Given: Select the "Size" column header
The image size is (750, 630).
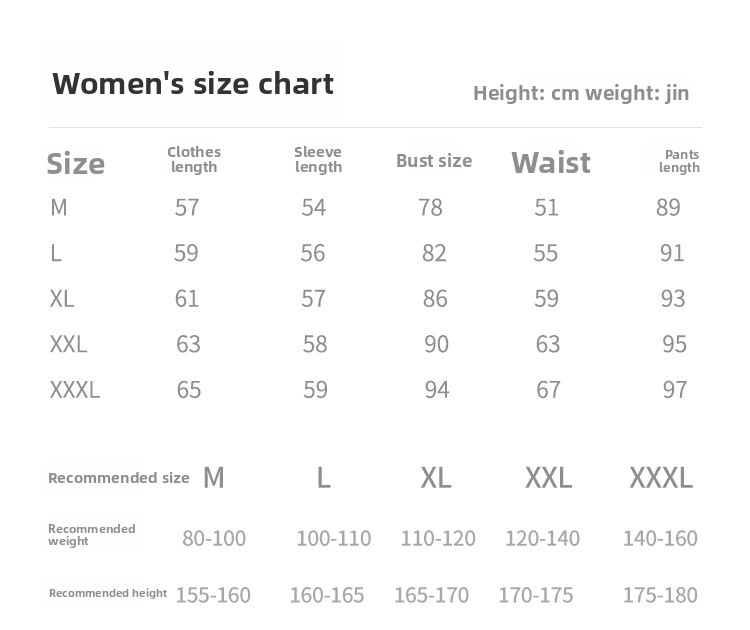Looking at the screenshot, I should pos(76,163).
